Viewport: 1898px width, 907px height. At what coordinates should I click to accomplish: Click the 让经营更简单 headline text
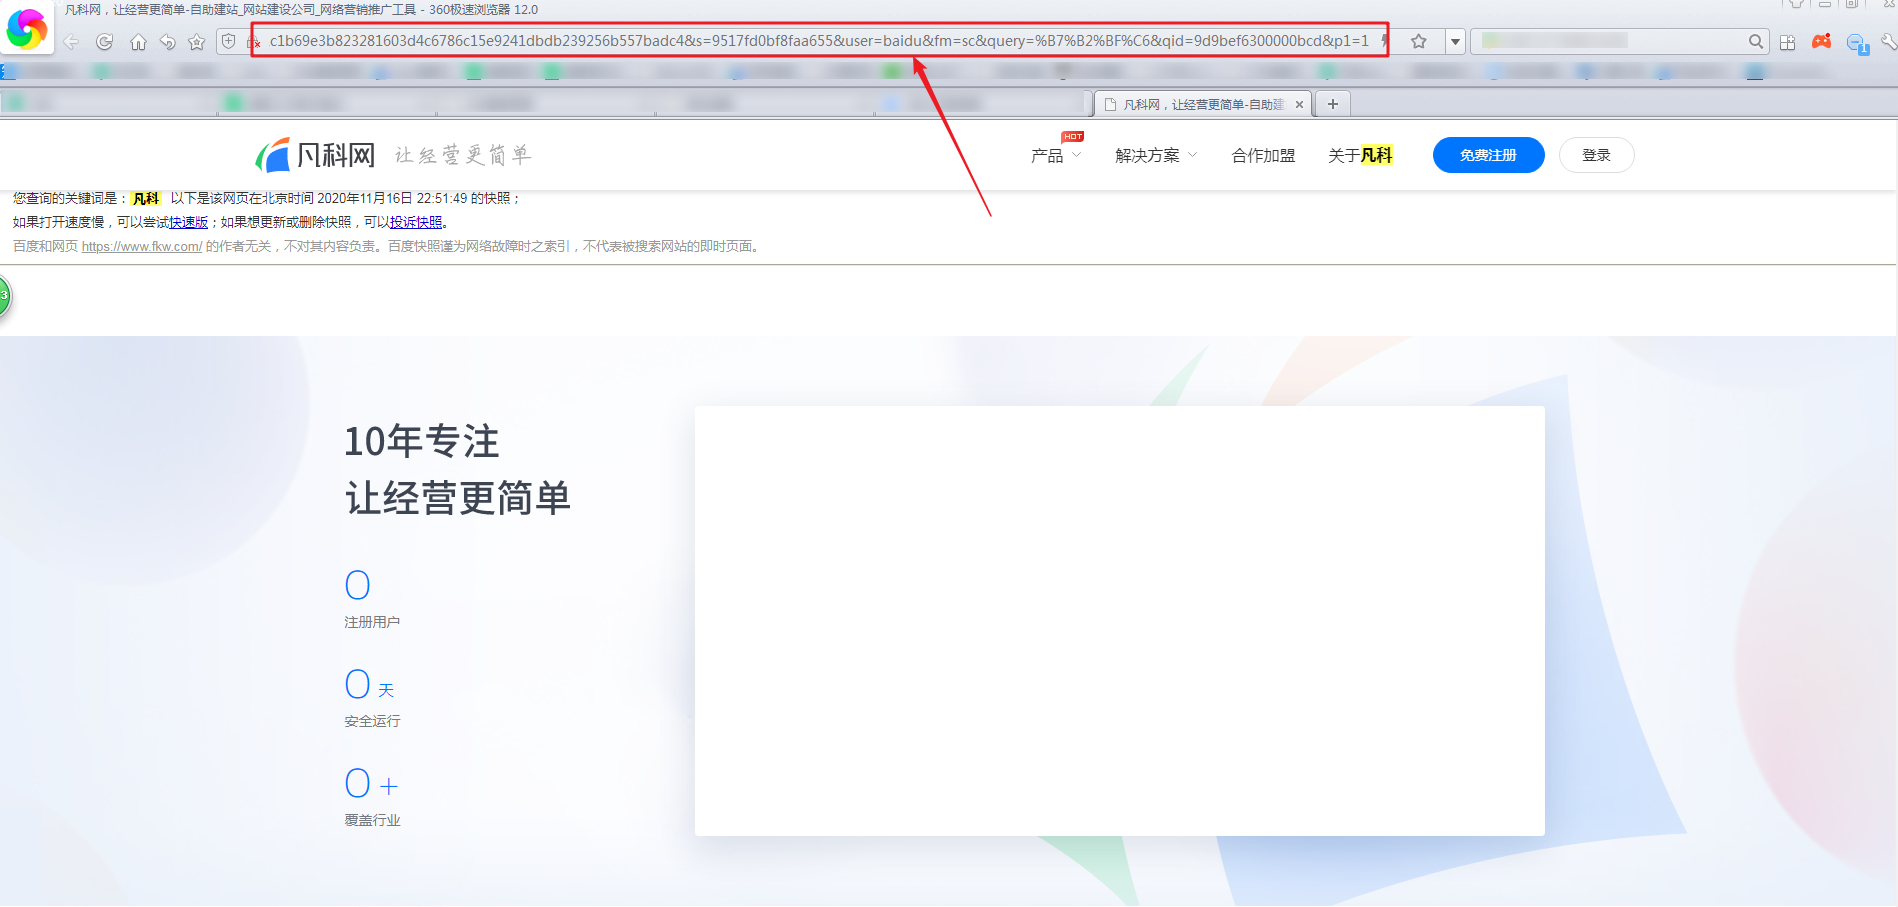pyautogui.click(x=458, y=498)
